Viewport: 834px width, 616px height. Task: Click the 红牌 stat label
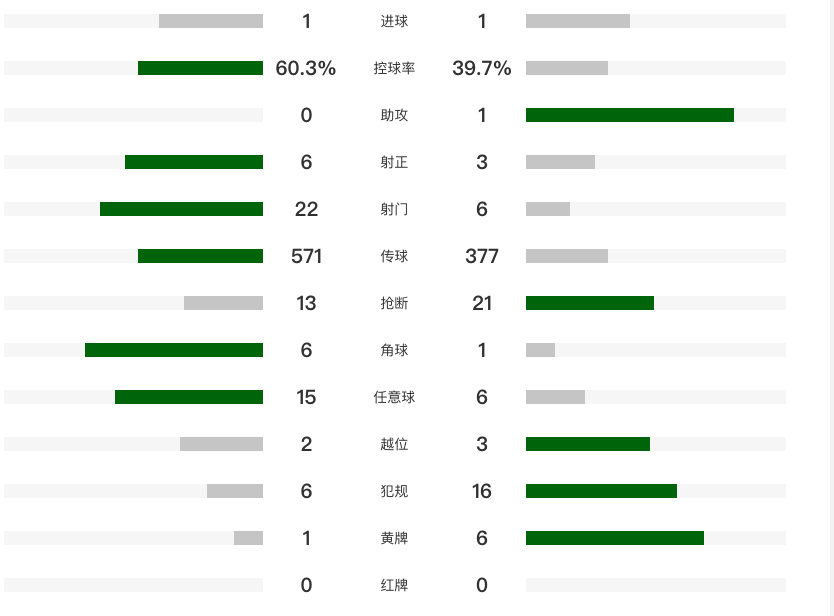(x=394, y=585)
